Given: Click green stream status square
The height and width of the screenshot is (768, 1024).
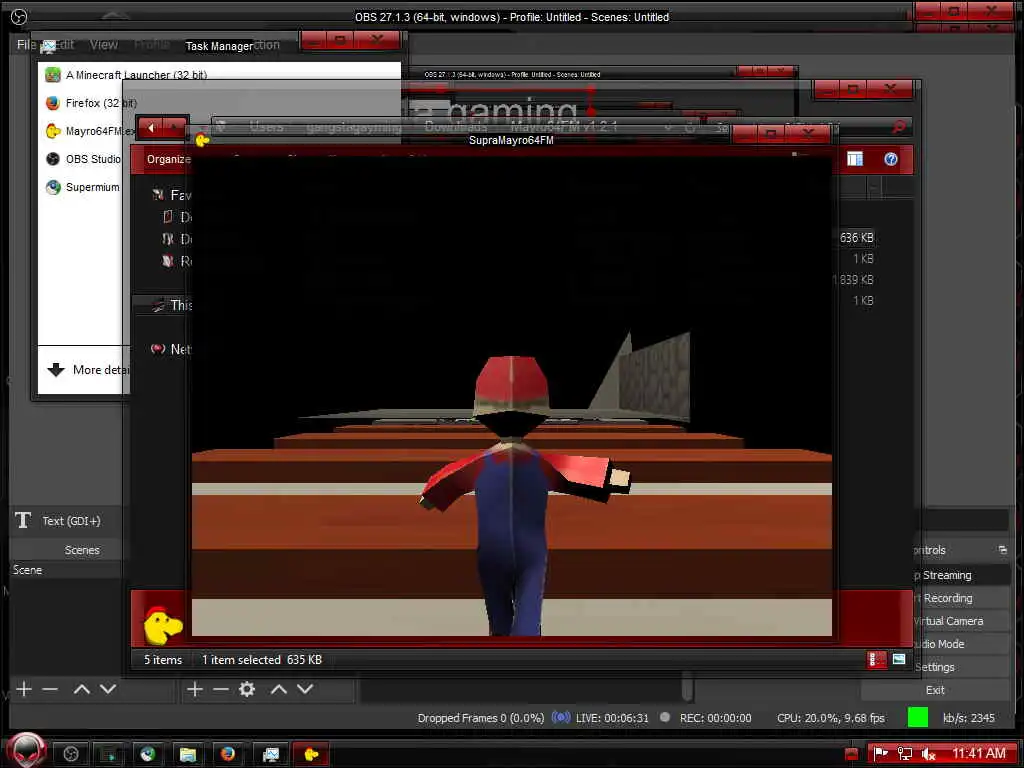Looking at the screenshot, I should [x=918, y=717].
